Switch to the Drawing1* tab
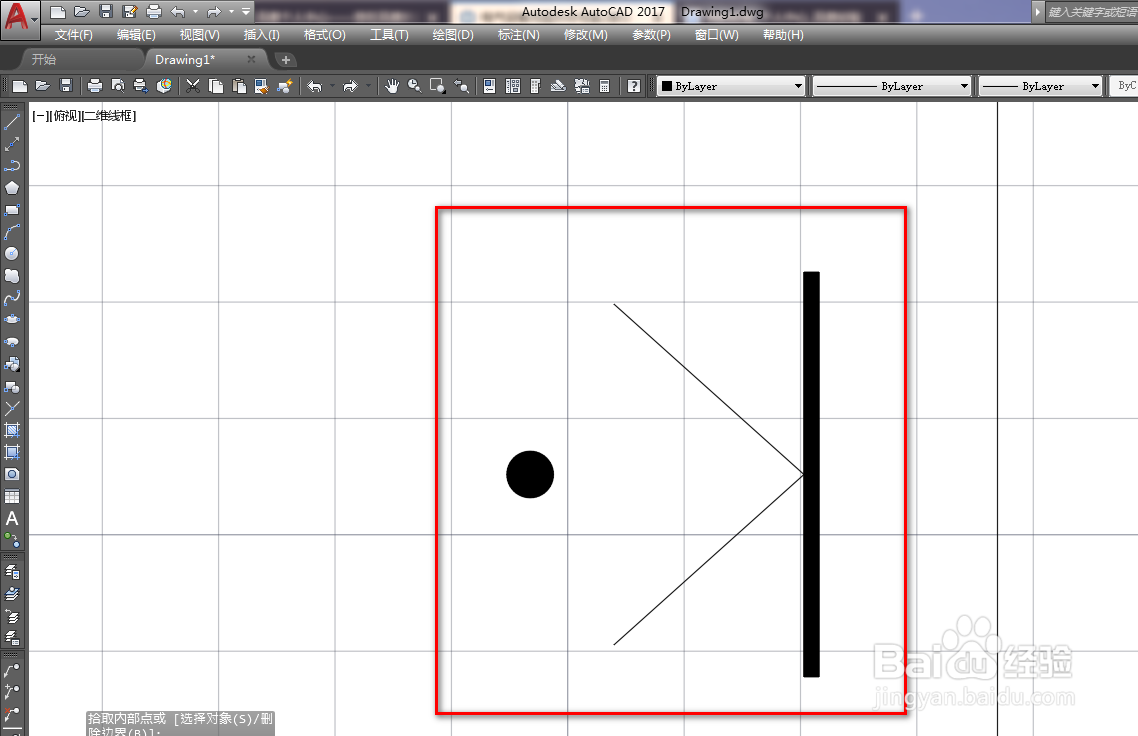The height and width of the screenshot is (736, 1138). click(185, 60)
